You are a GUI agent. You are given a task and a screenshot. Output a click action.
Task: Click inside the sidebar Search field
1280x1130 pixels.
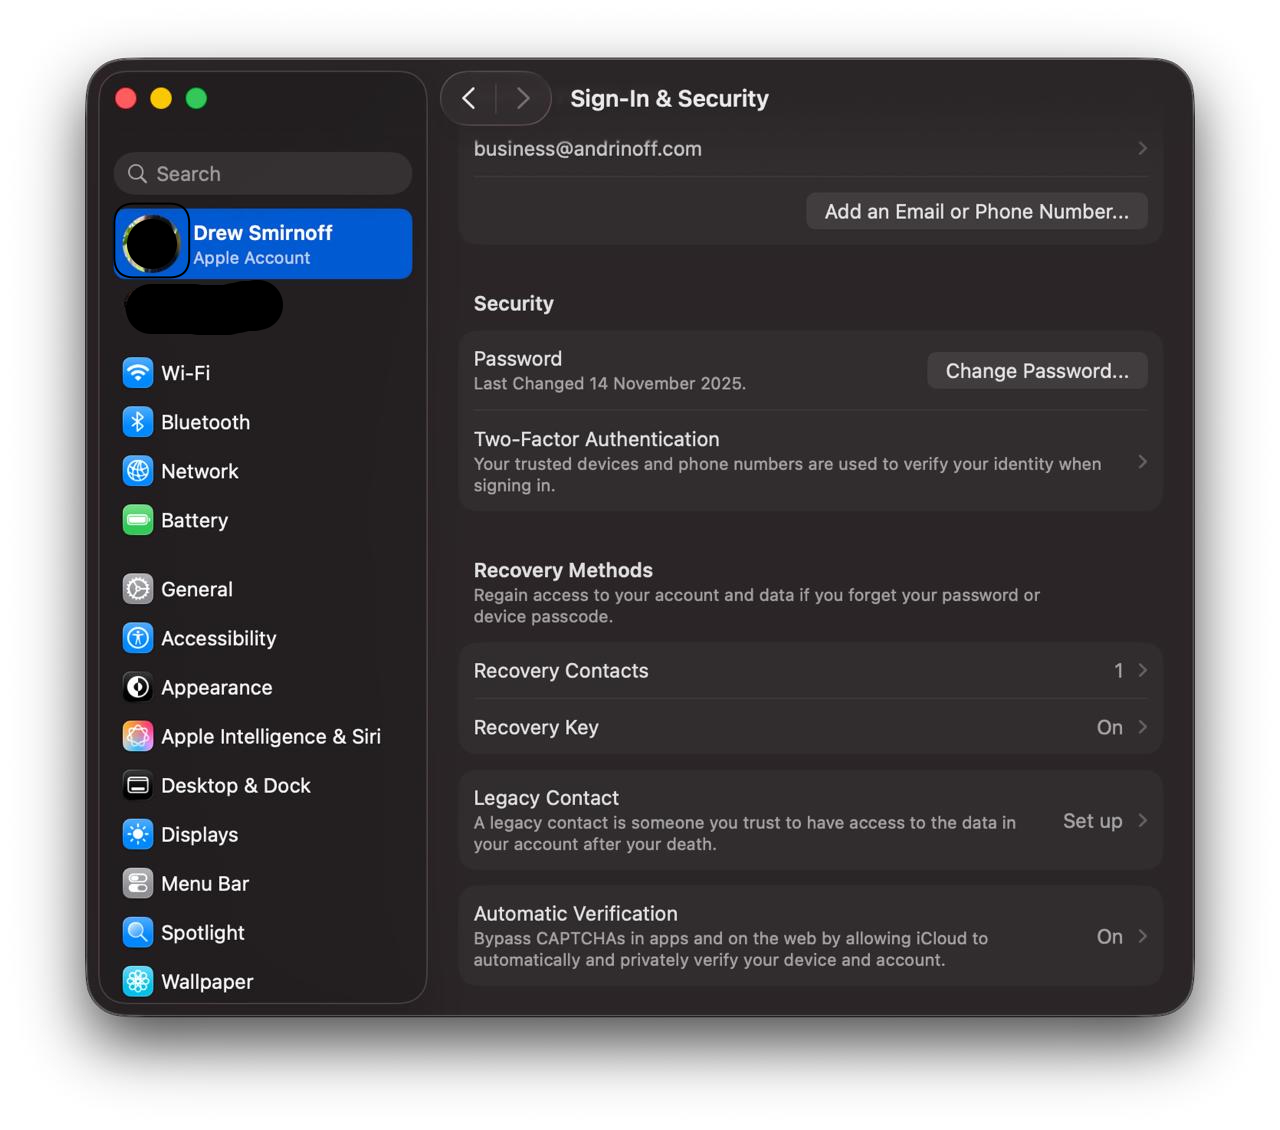coord(262,173)
